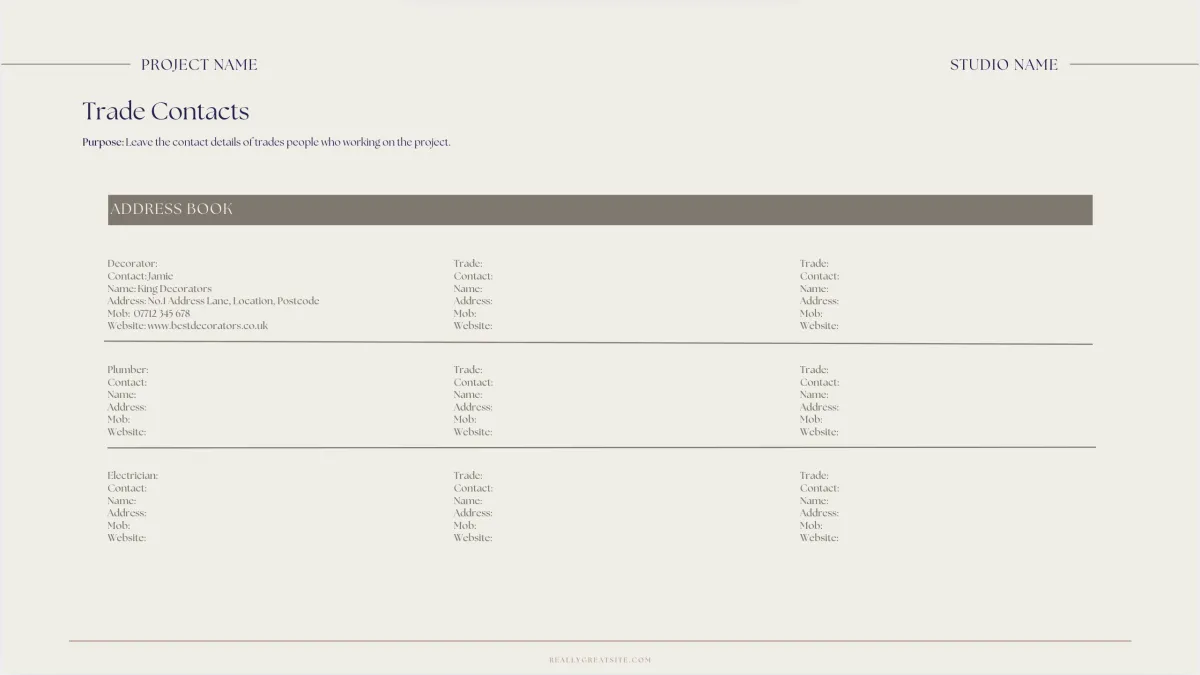This screenshot has height=675, width=1200.
Task: Click the STUDIO NAME header text
Action: click(1003, 64)
